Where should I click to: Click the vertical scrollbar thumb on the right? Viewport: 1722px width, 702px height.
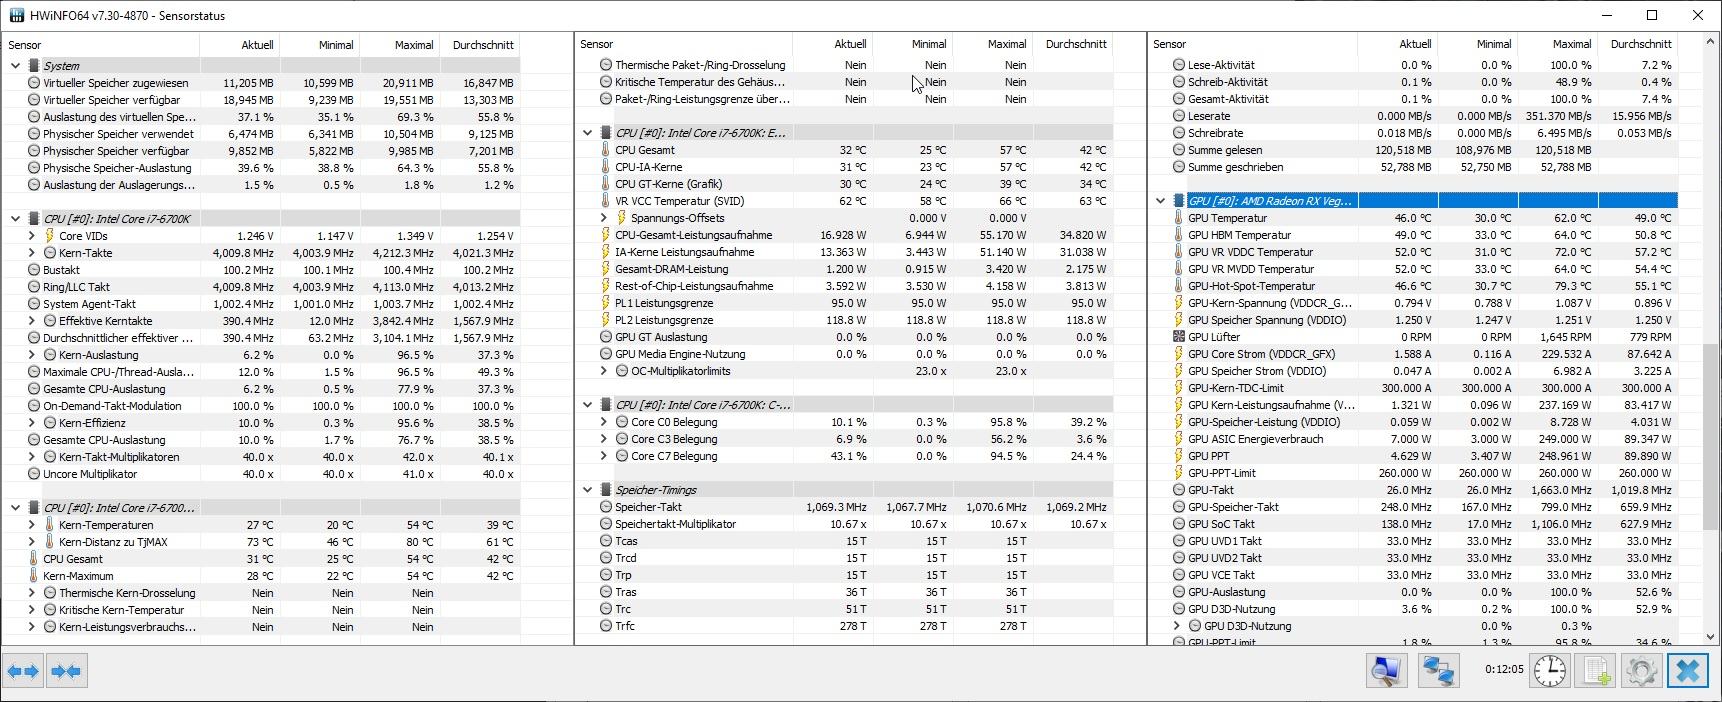coord(1711,437)
